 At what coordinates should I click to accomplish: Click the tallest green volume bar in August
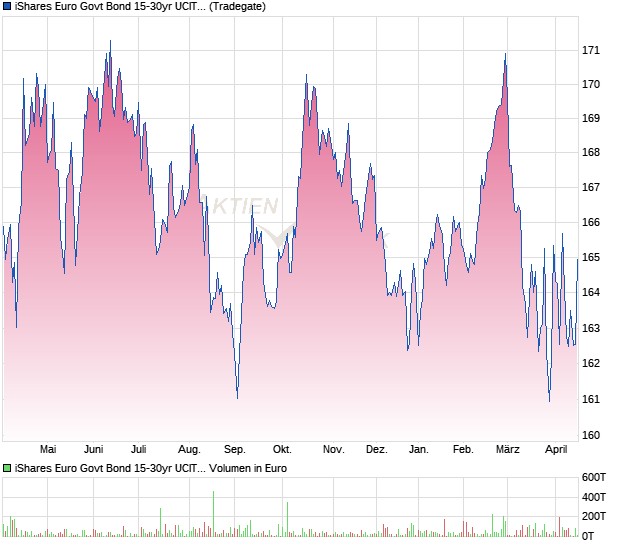coord(214,514)
